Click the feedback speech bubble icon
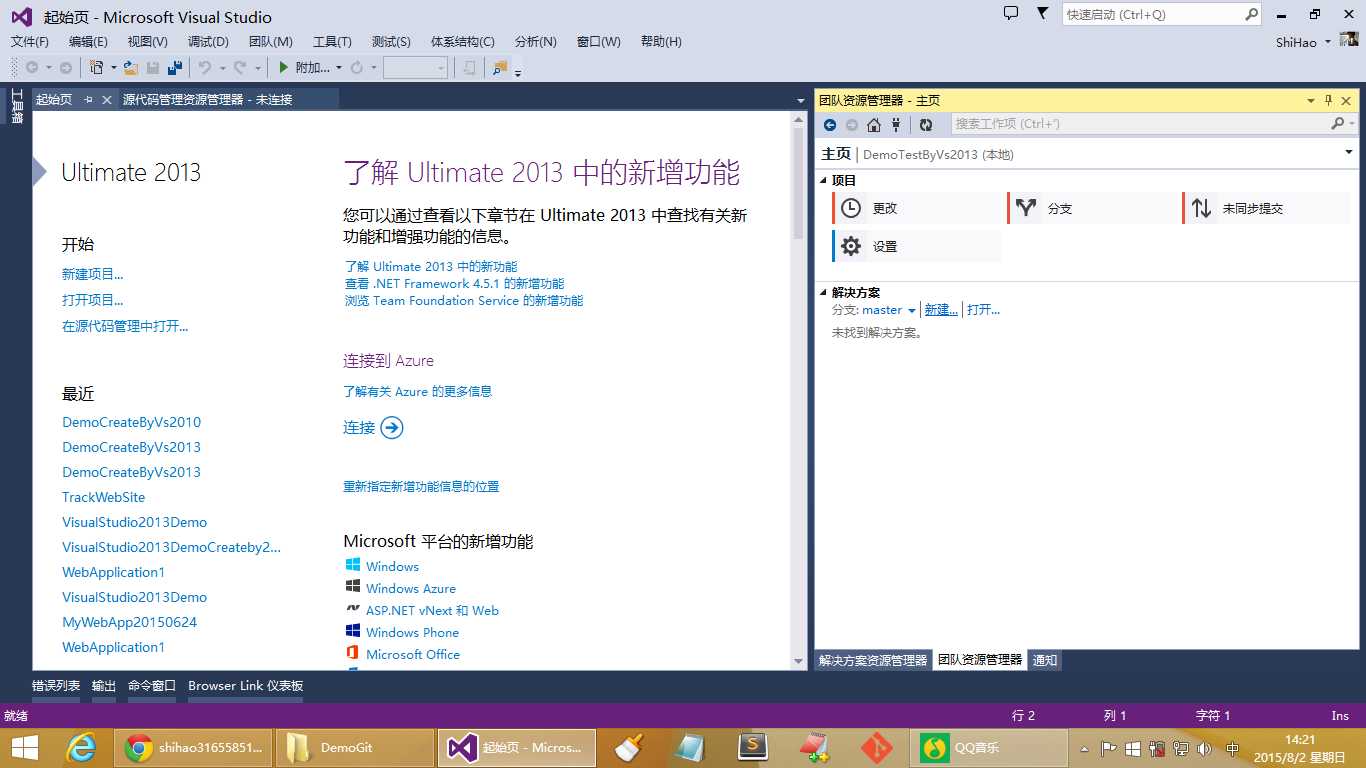Screen dimensions: 1366x768 click(1011, 14)
